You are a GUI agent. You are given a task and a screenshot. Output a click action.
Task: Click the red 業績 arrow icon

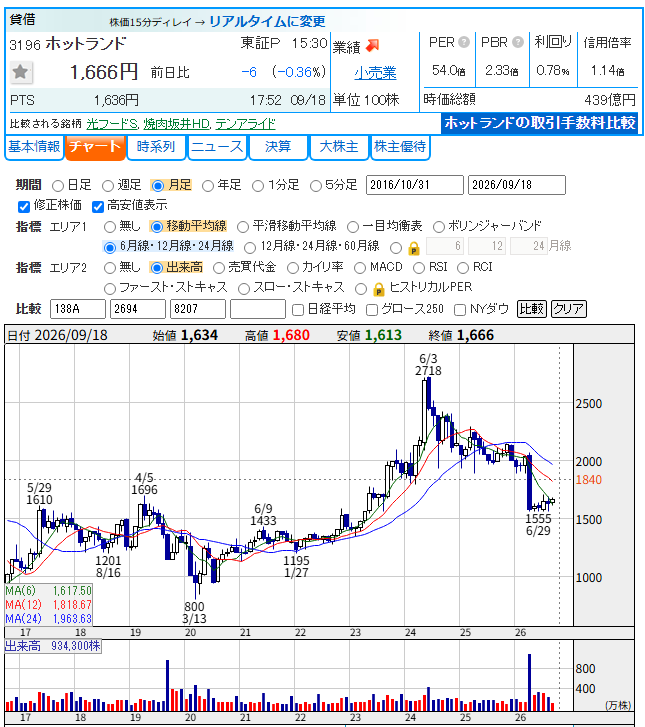coord(372,45)
